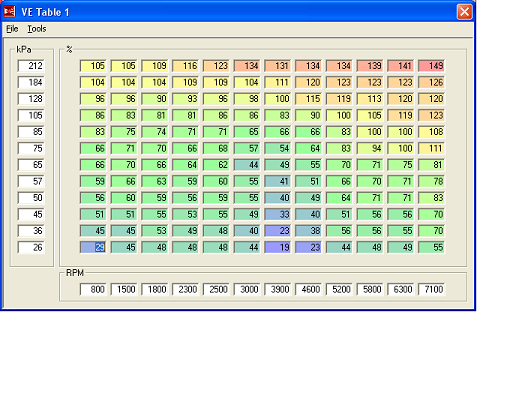The width and height of the screenshot is (528, 396).
Task: Select VE cell at 105 kPa, 5800 RPM
Action: (370, 115)
